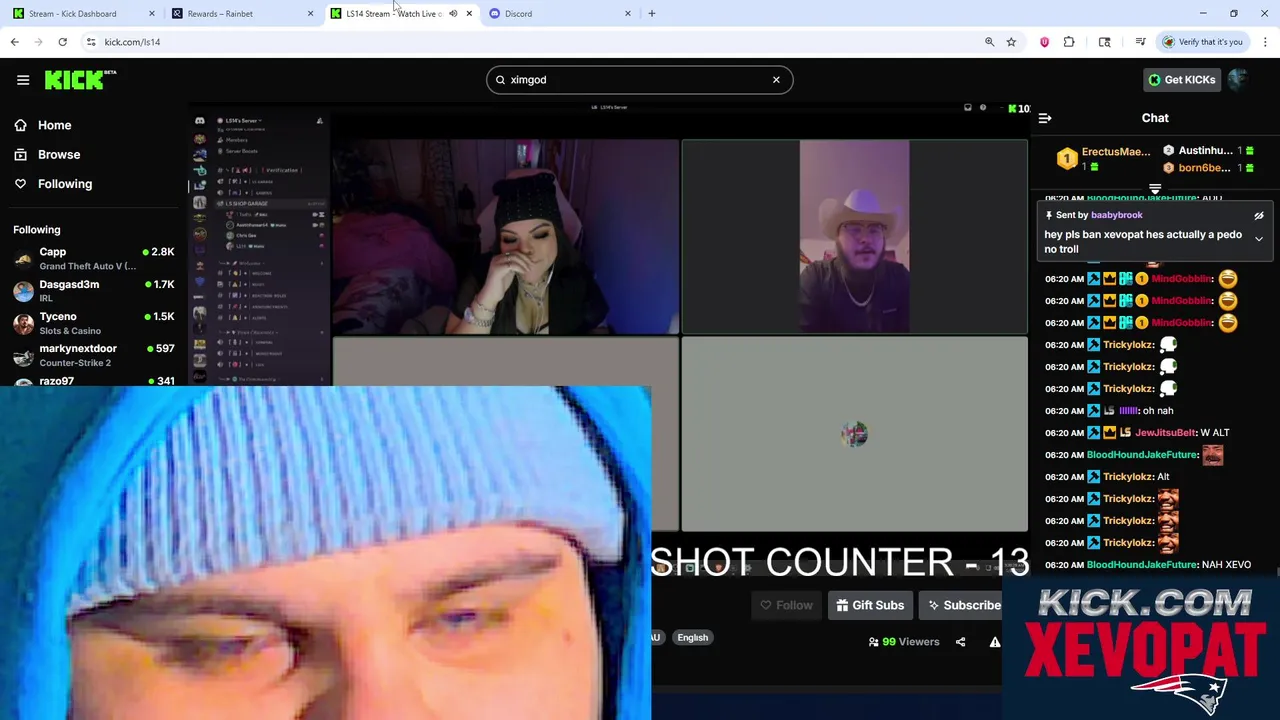Expand the pinned message chevron
Viewport: 1280px width, 720px height.
point(1259,239)
